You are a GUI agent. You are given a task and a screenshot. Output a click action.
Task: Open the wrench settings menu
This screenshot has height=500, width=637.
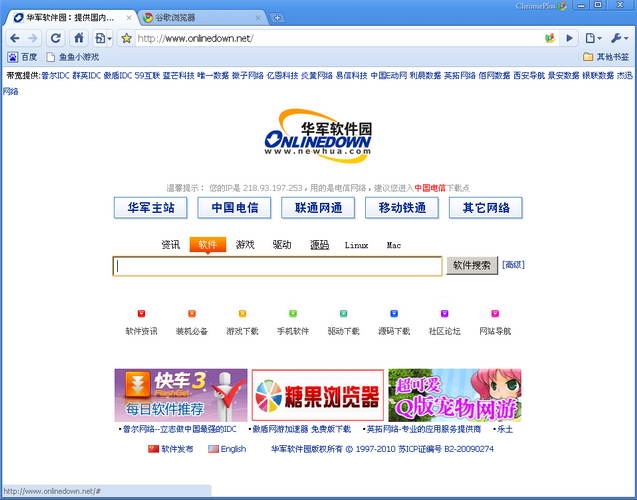click(x=620, y=38)
